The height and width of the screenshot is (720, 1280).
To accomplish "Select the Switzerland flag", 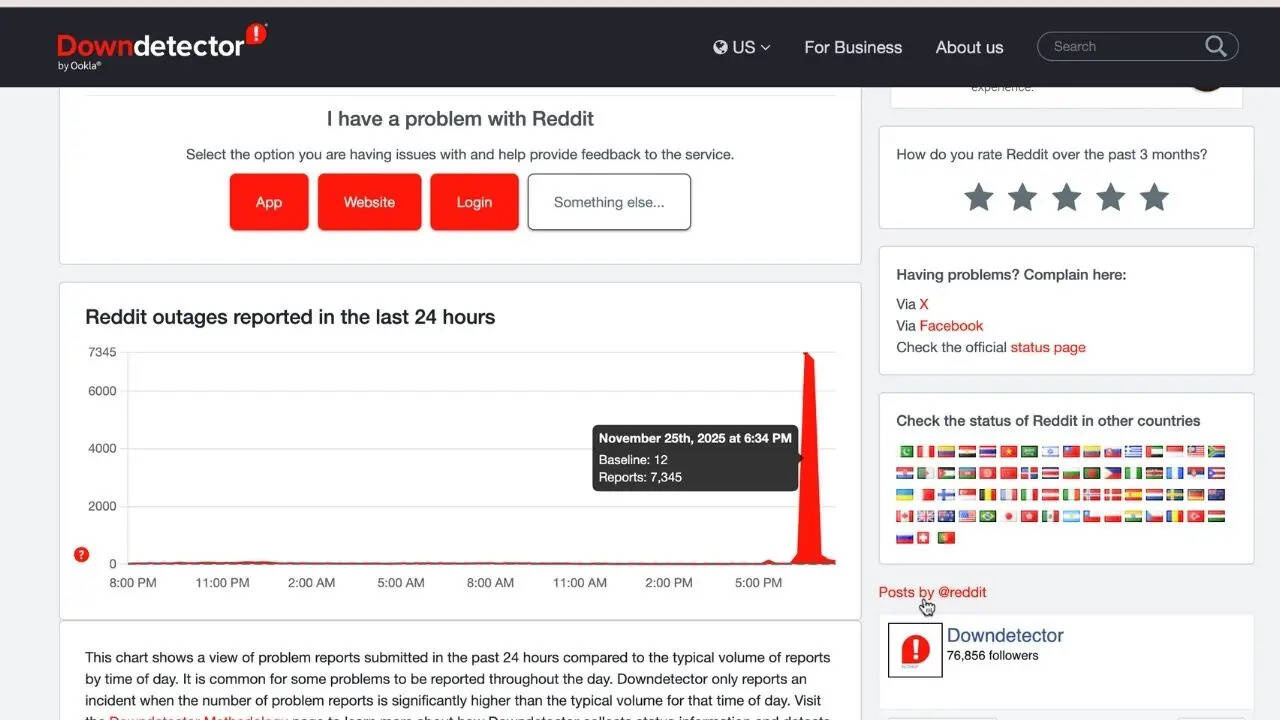I will point(926,538).
